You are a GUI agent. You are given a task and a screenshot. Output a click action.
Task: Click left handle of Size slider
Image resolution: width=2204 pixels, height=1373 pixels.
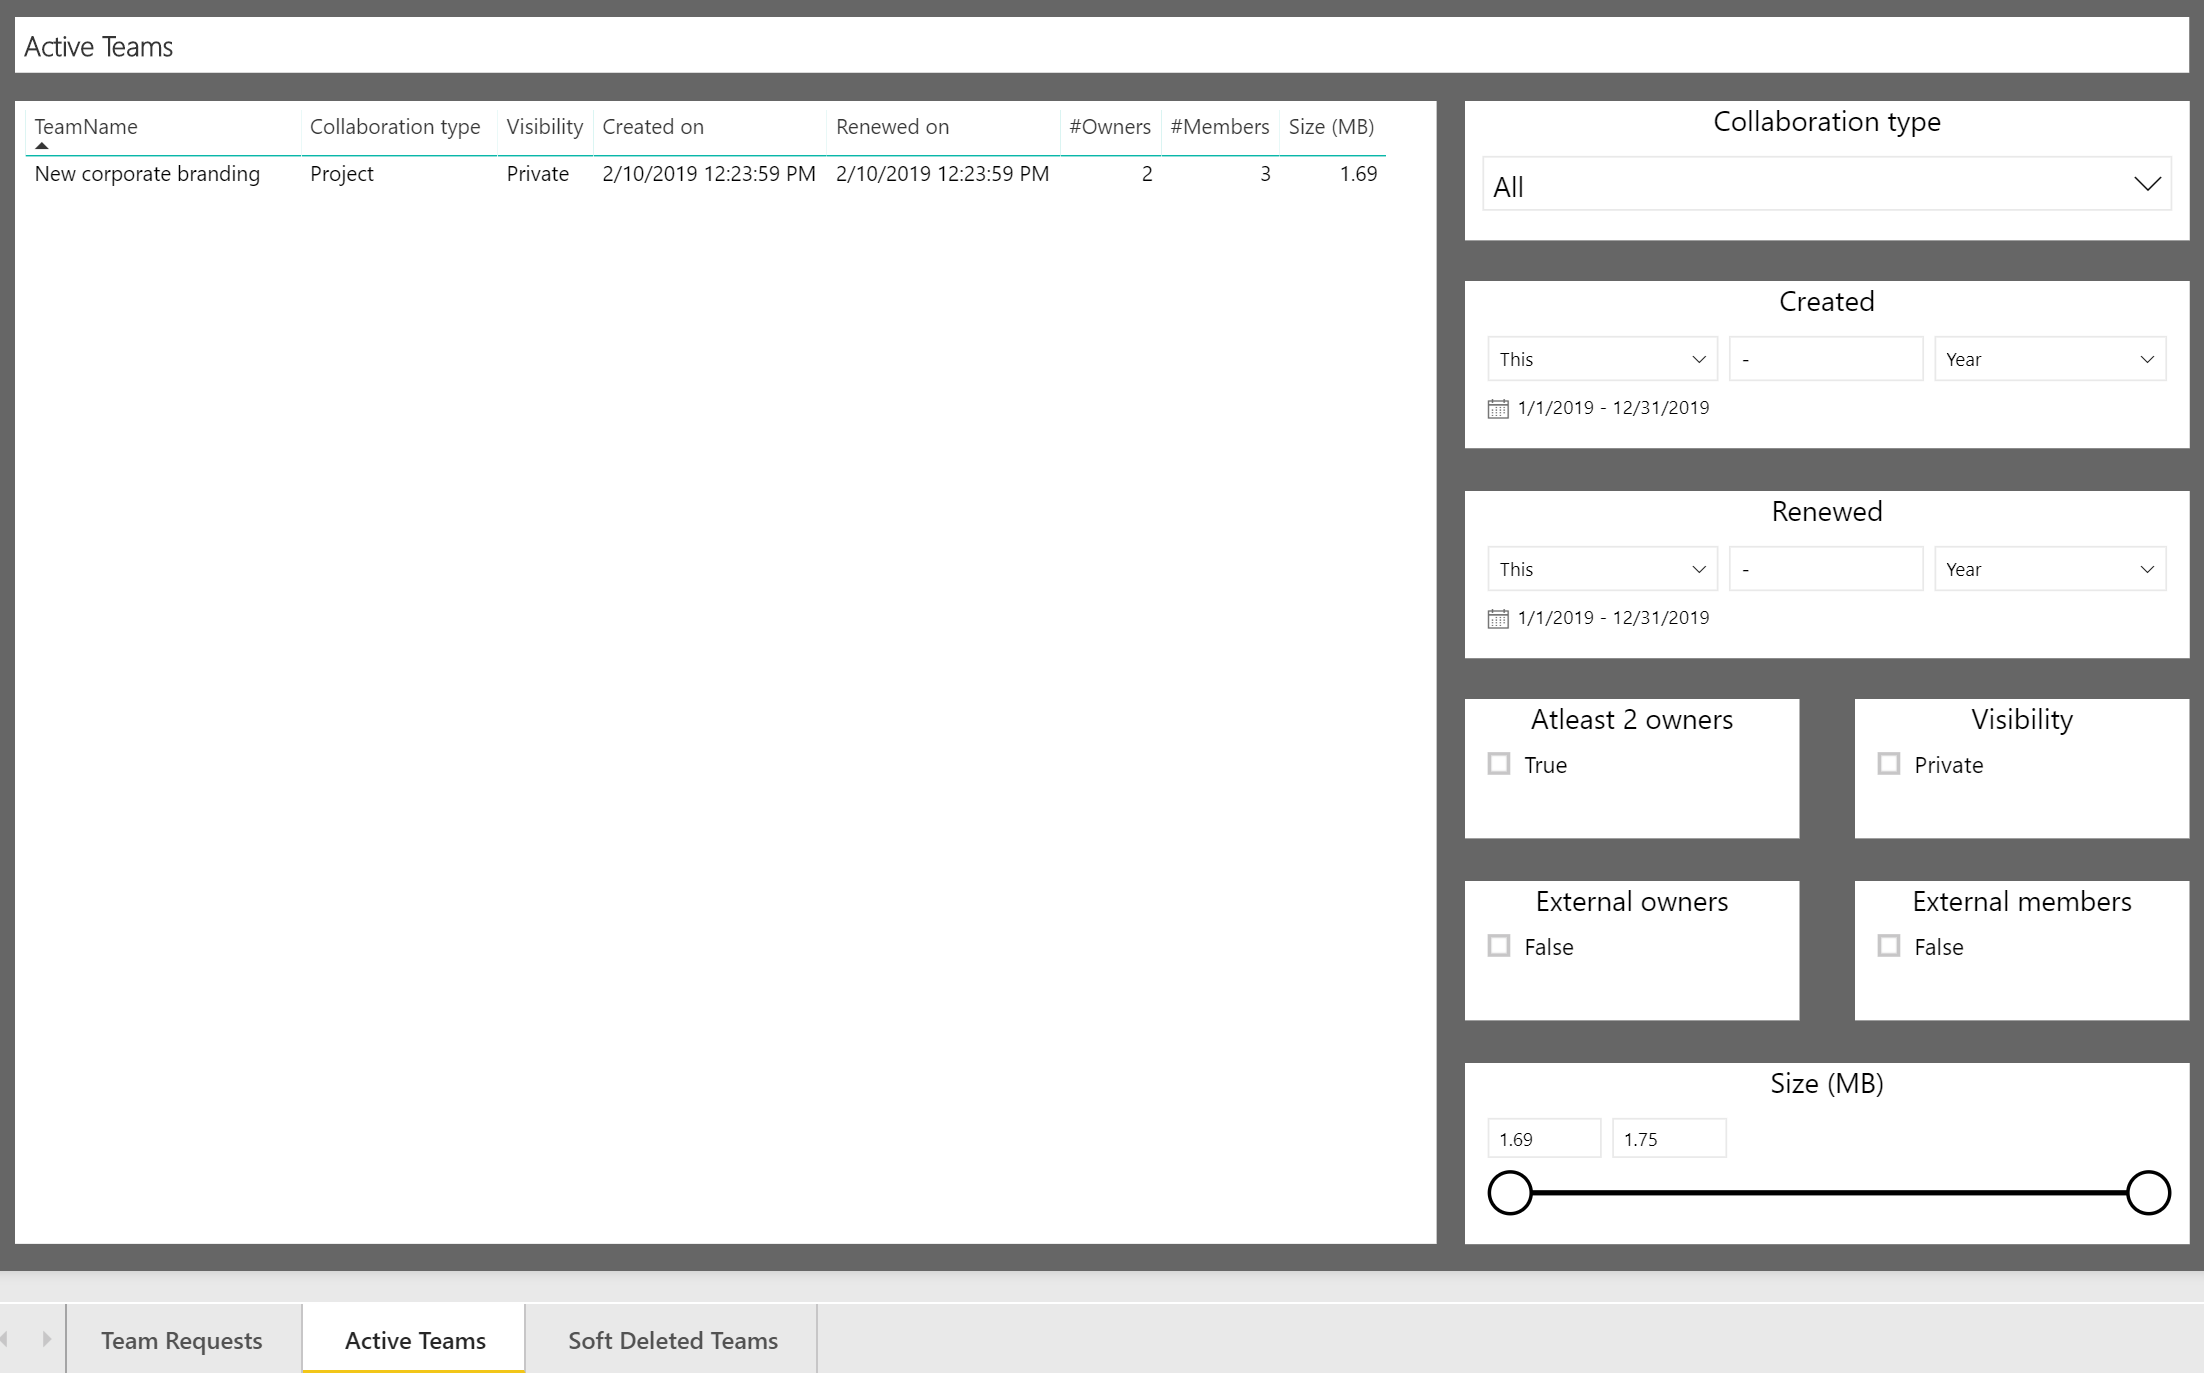[1509, 1192]
